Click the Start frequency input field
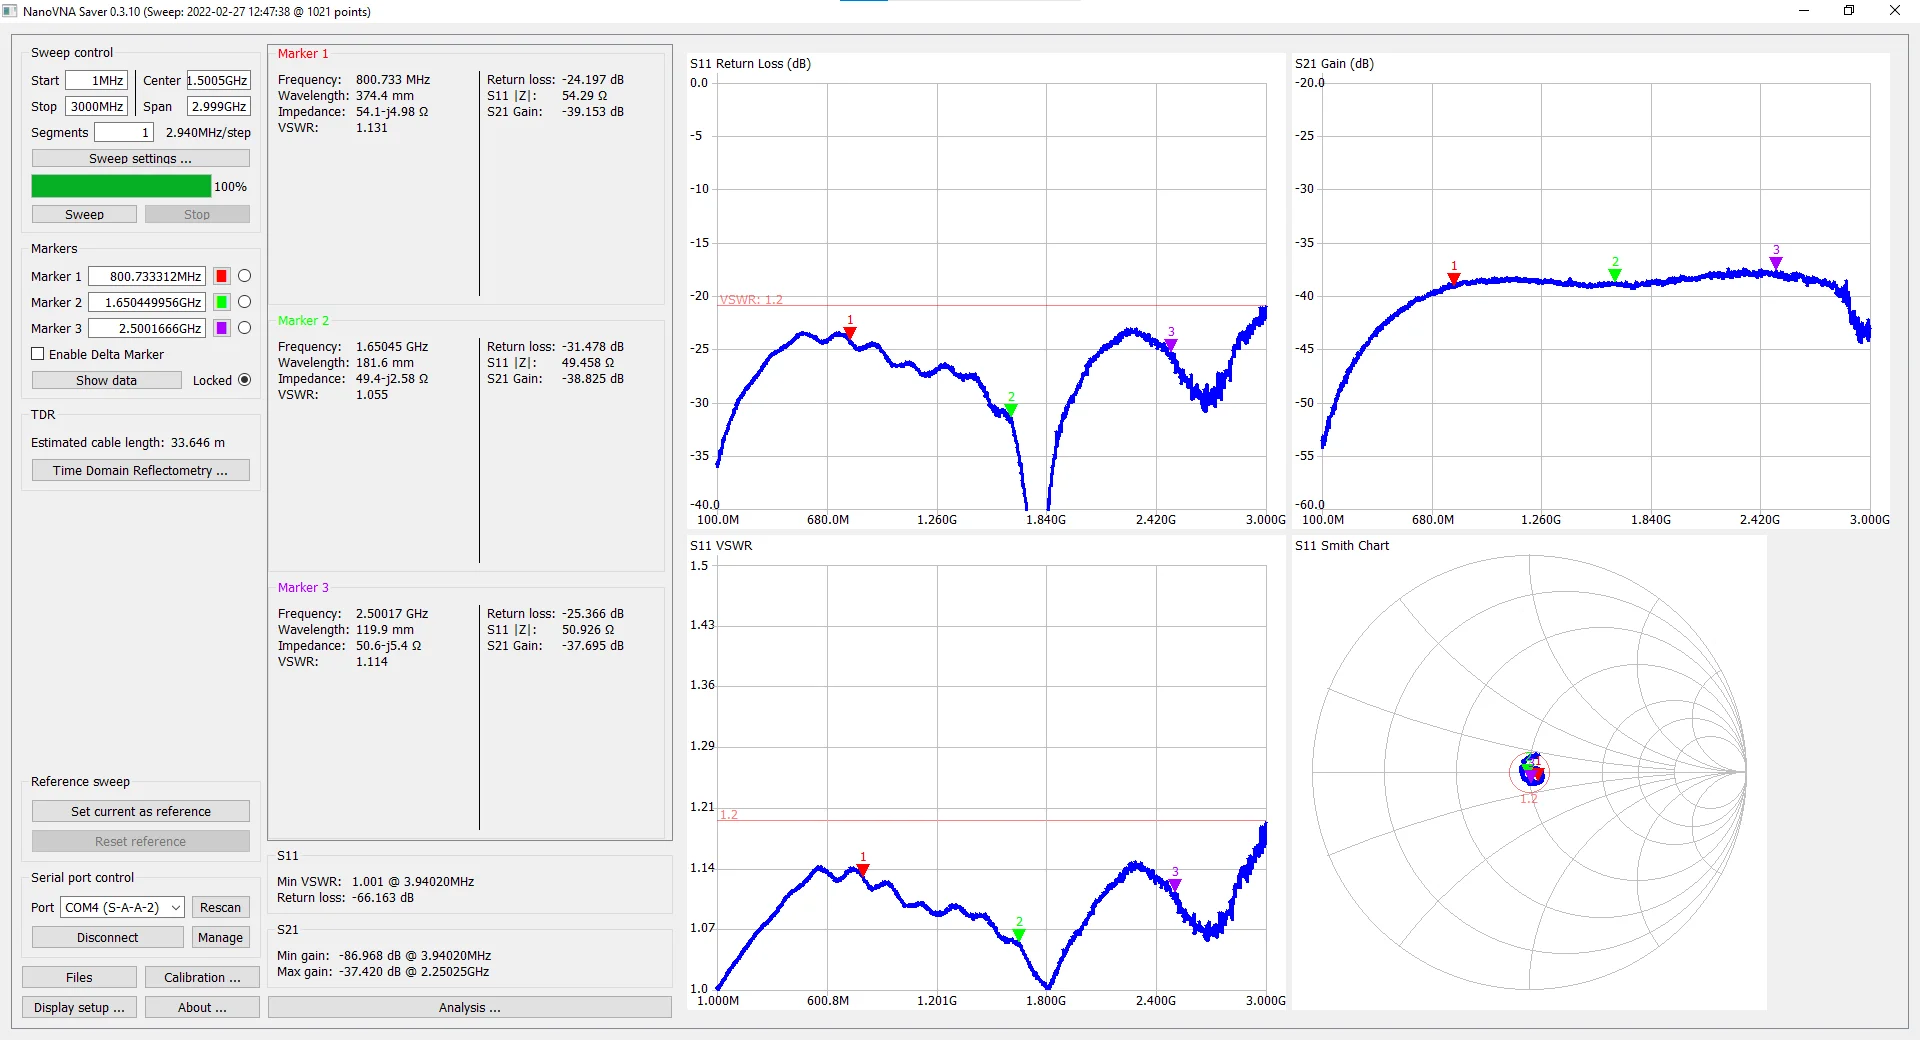The height and width of the screenshot is (1040, 1920). click(97, 80)
